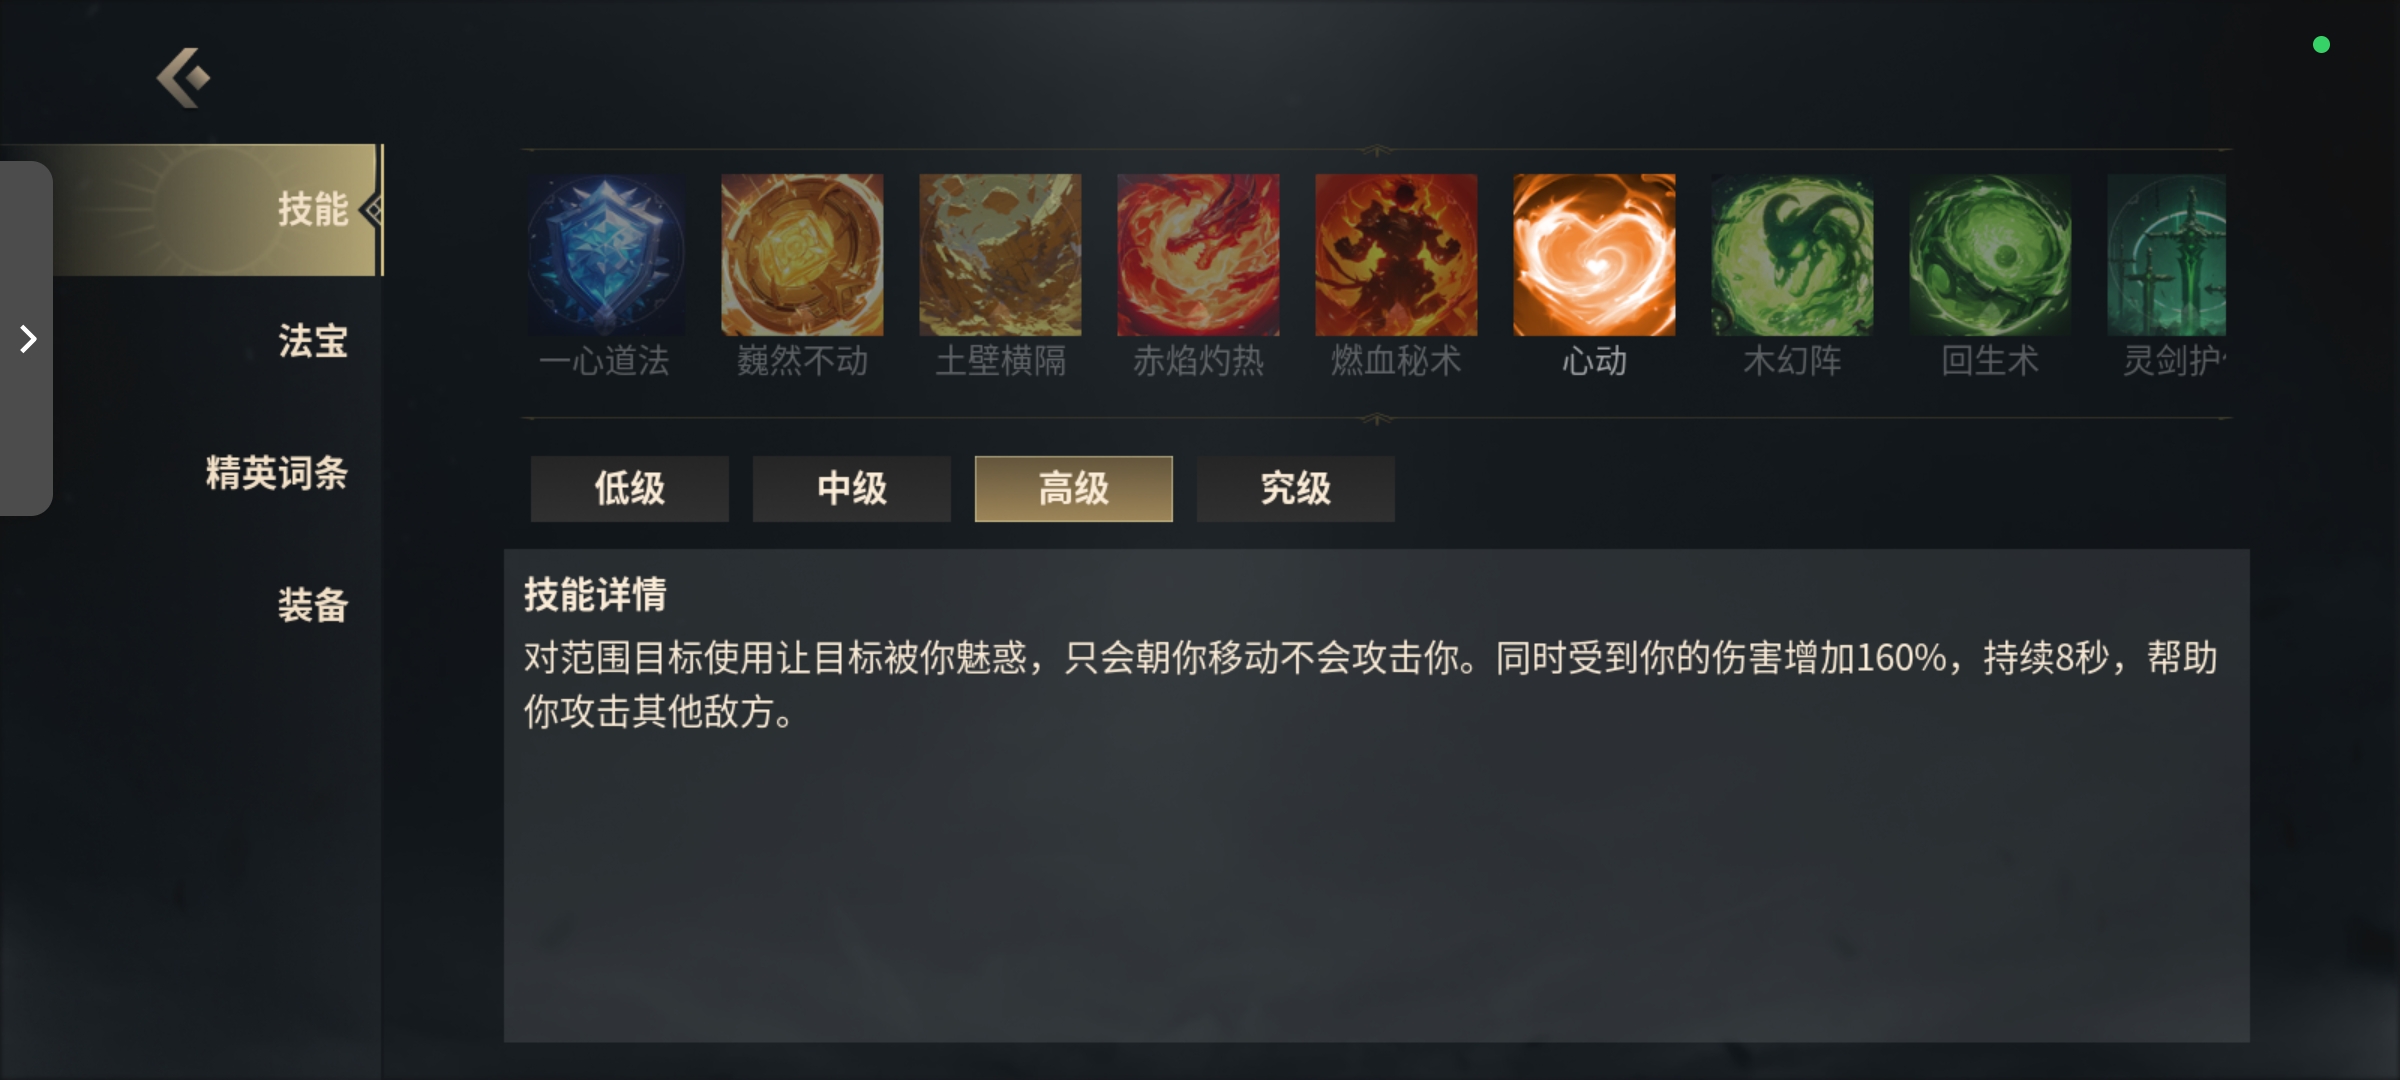Go back using the arrow icon

[x=183, y=77]
